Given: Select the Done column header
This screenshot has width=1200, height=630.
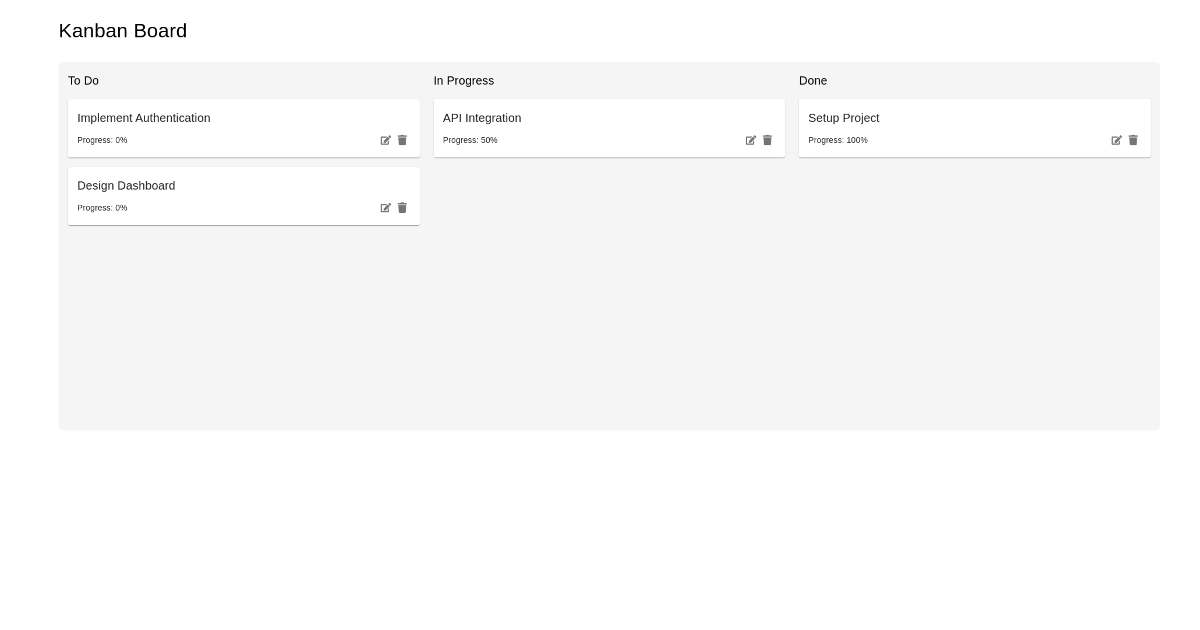Looking at the screenshot, I should click(x=813, y=81).
